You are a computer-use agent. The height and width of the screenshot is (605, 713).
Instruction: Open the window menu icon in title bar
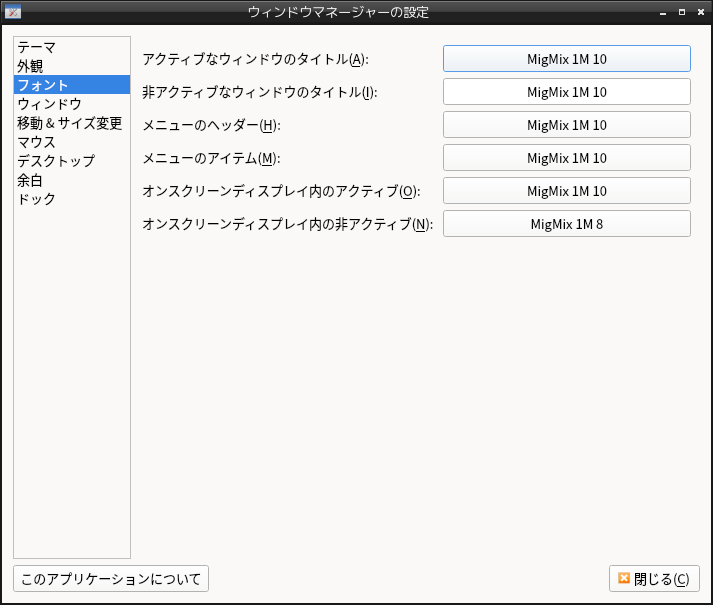13,12
